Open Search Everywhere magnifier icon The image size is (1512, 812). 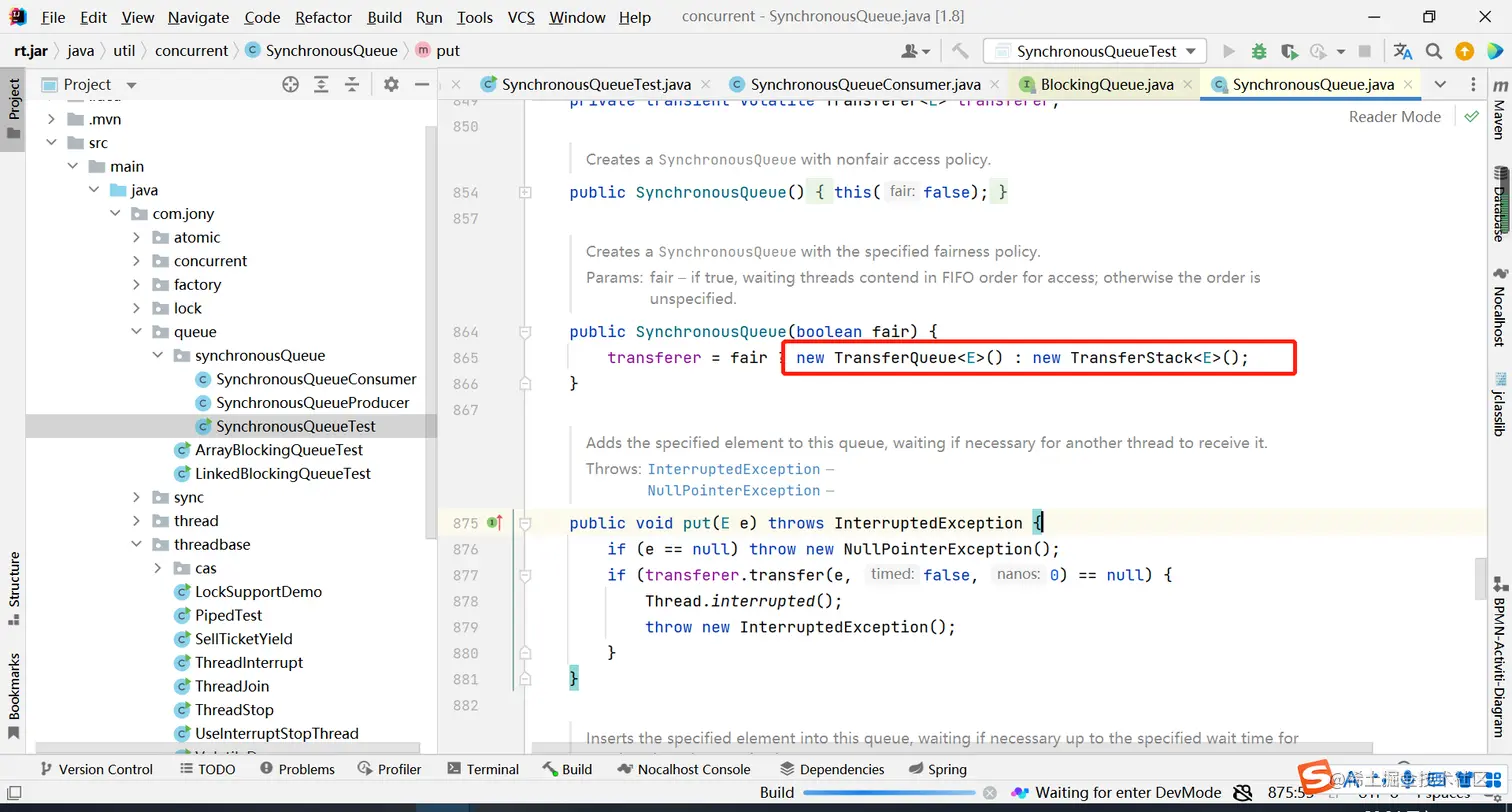point(1434,51)
